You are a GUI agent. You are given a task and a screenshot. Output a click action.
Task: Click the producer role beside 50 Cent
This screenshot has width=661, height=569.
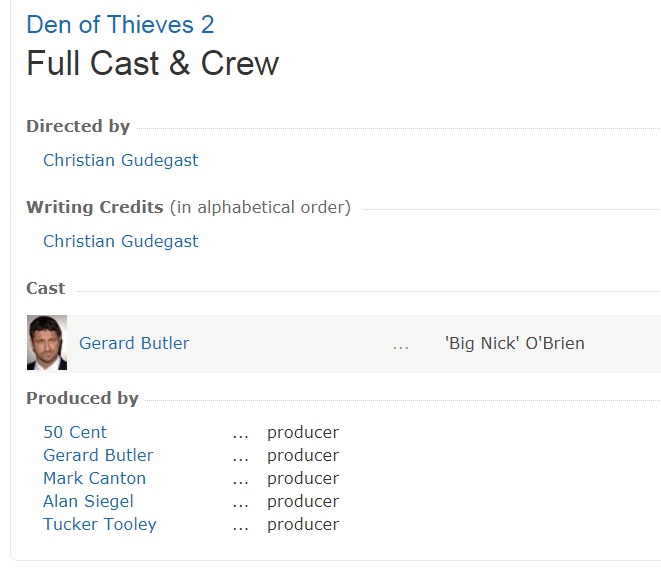coord(303,432)
